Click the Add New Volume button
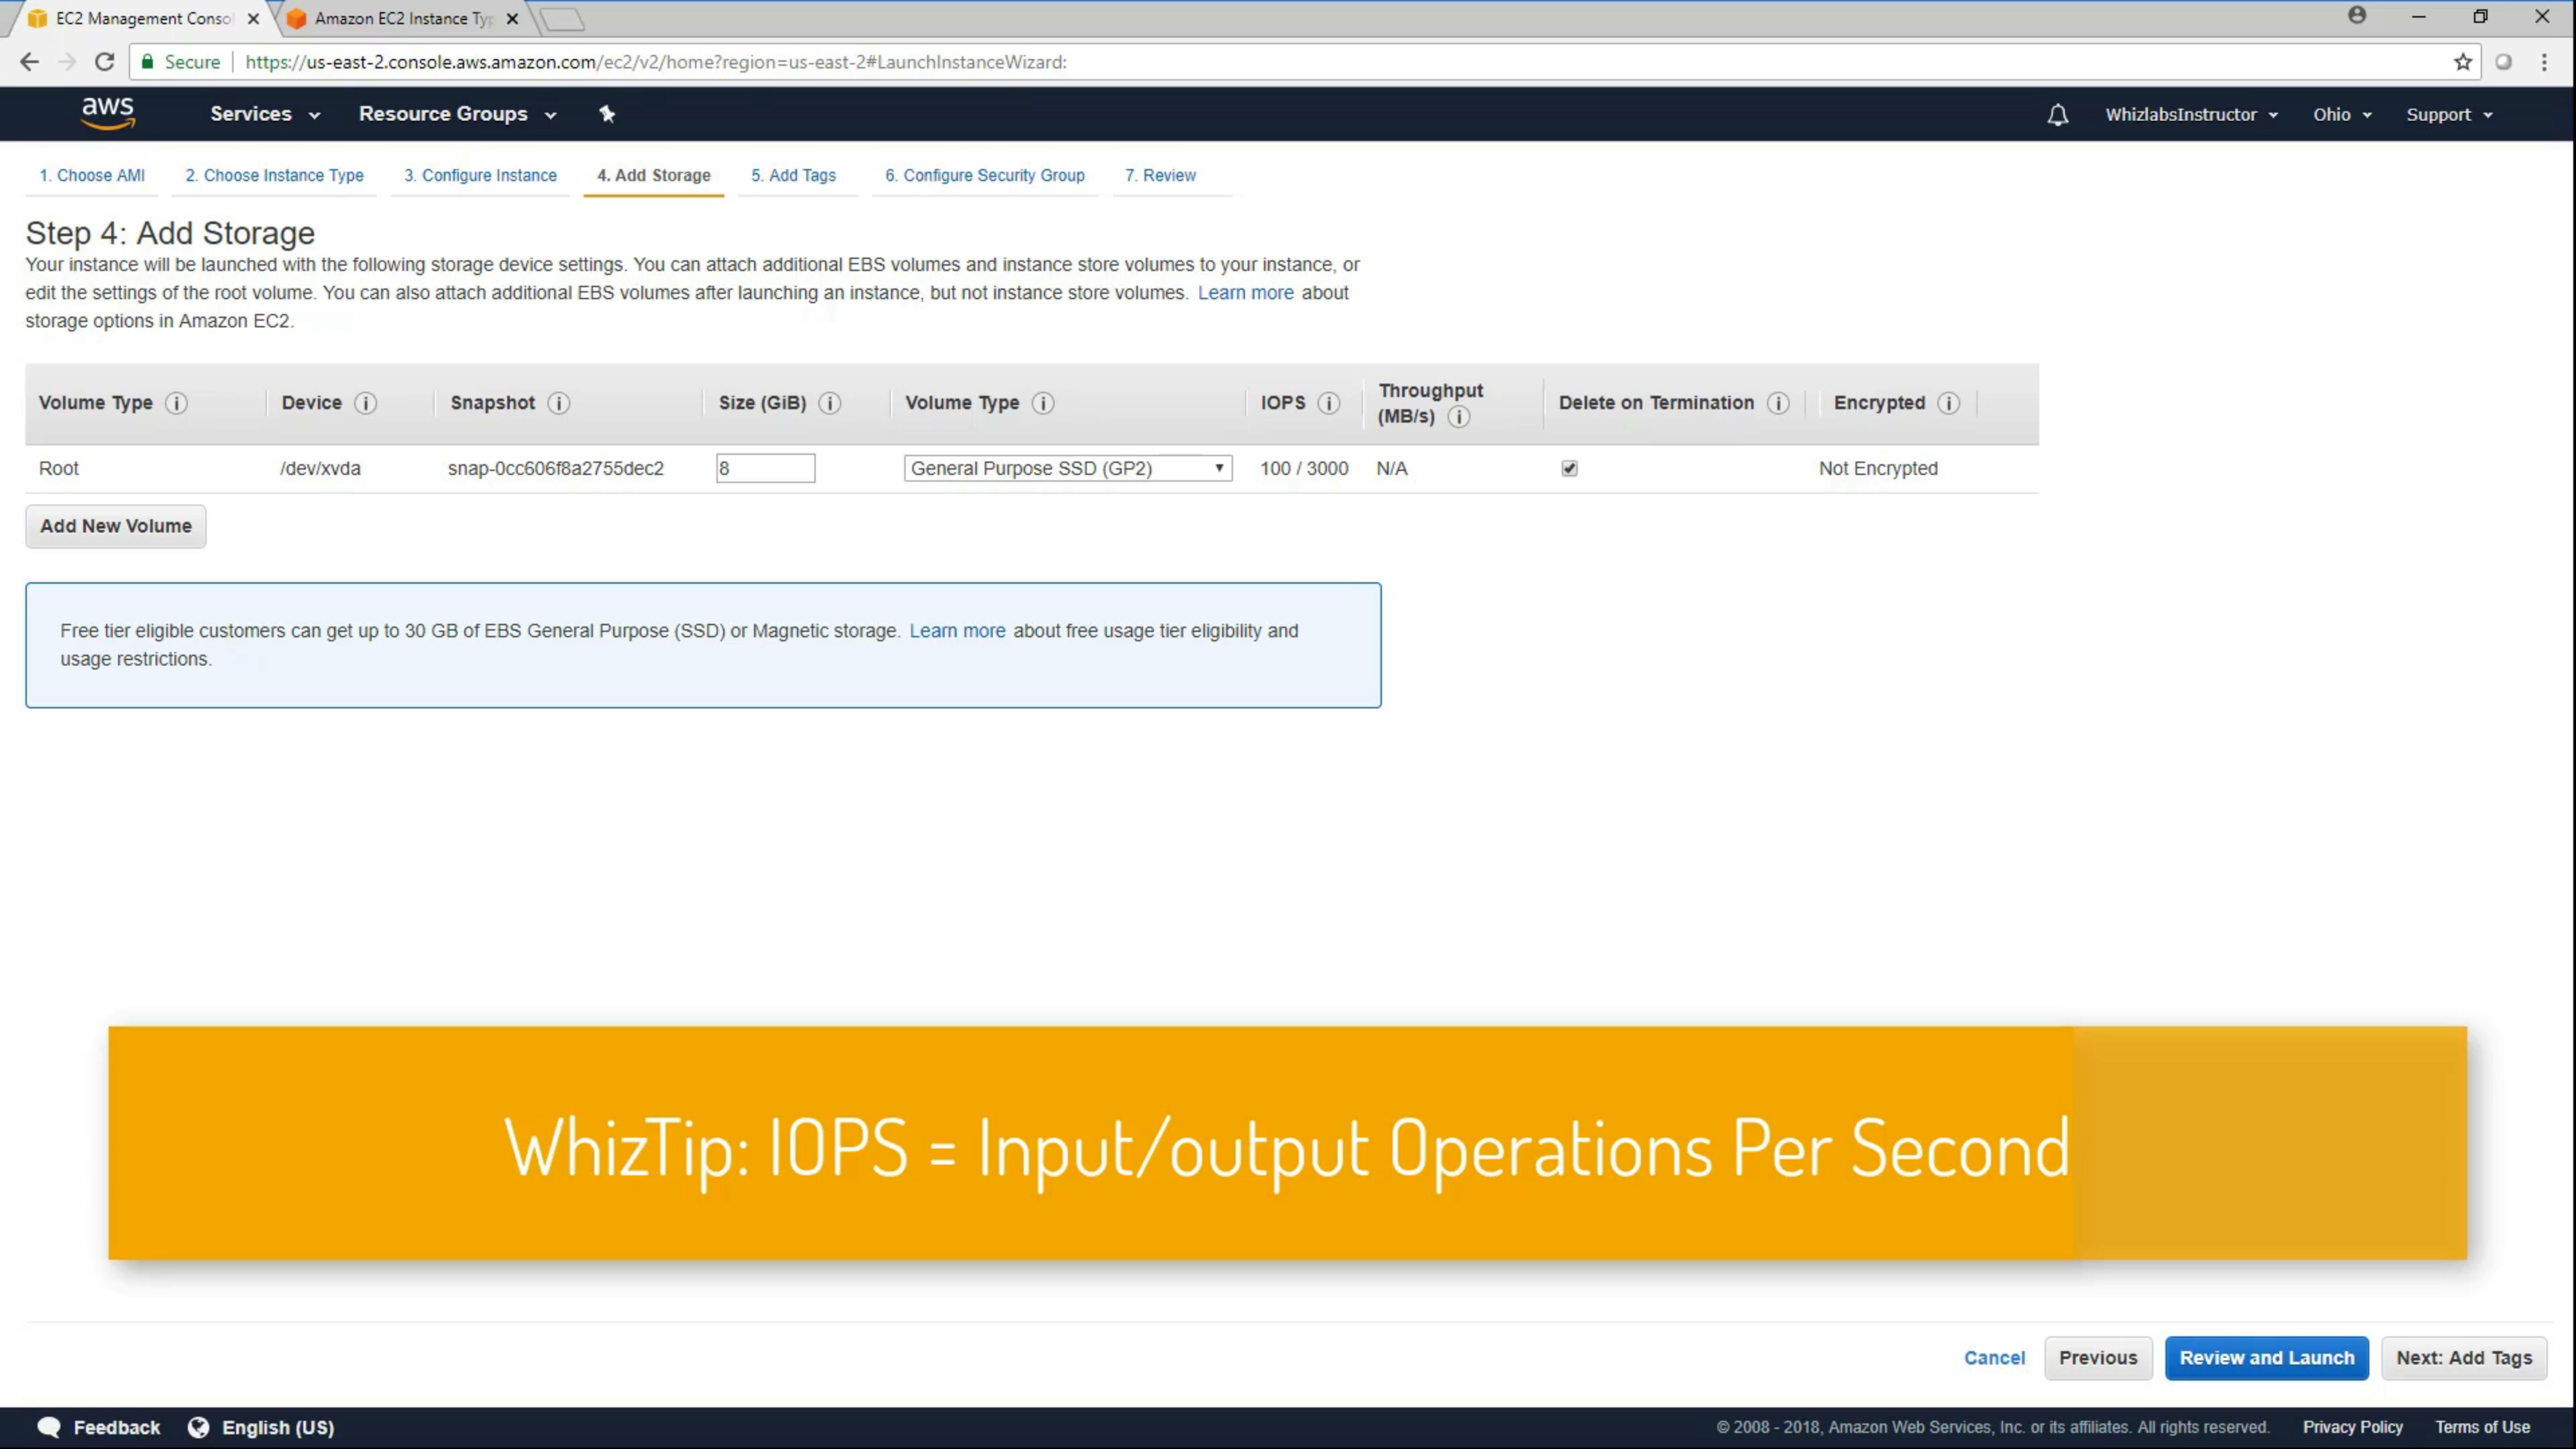Image resolution: width=2576 pixels, height=1449 pixels. [116, 526]
